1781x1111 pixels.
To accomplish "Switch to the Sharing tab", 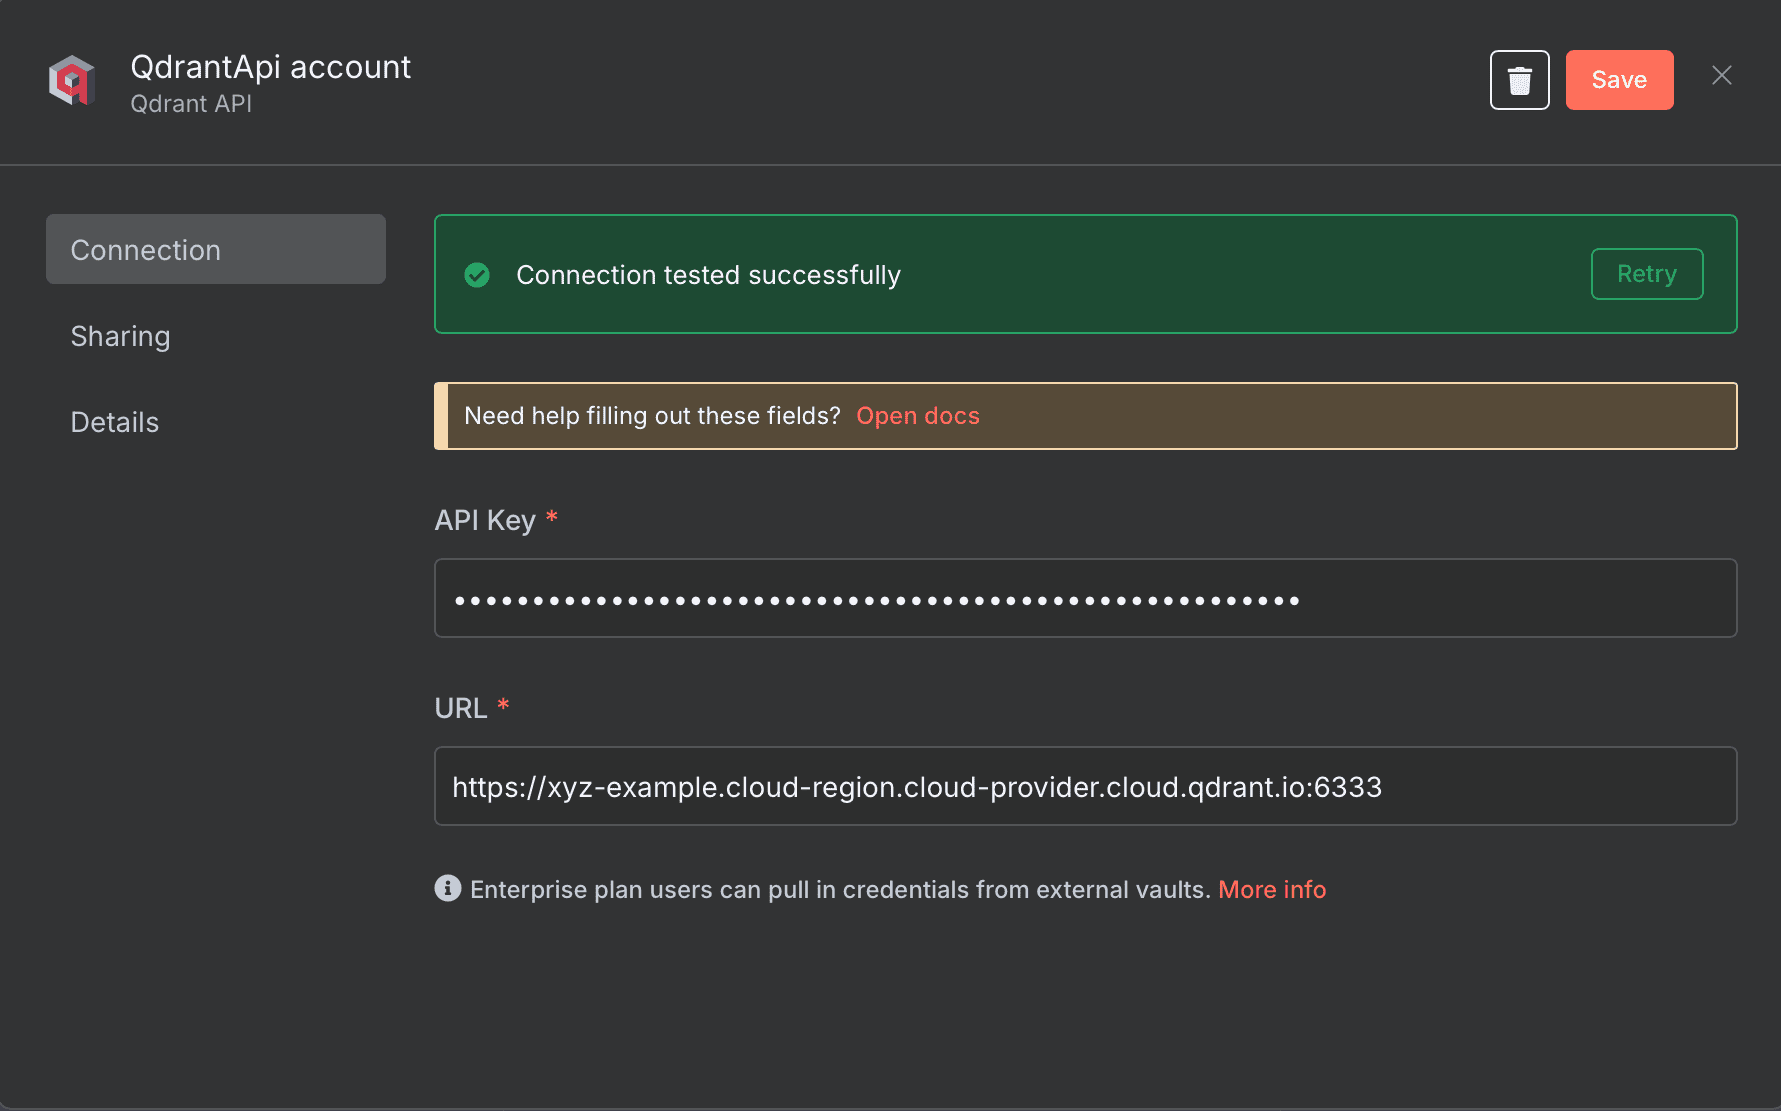I will [120, 336].
